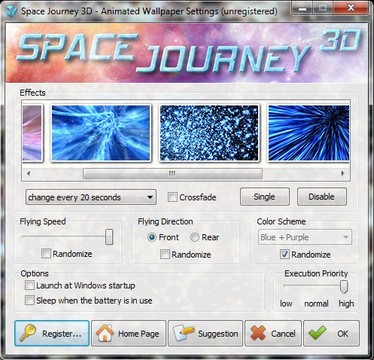Screen dimensions: 374x360
Task: Toggle Randomize under Flying Speed
Action: [46, 254]
